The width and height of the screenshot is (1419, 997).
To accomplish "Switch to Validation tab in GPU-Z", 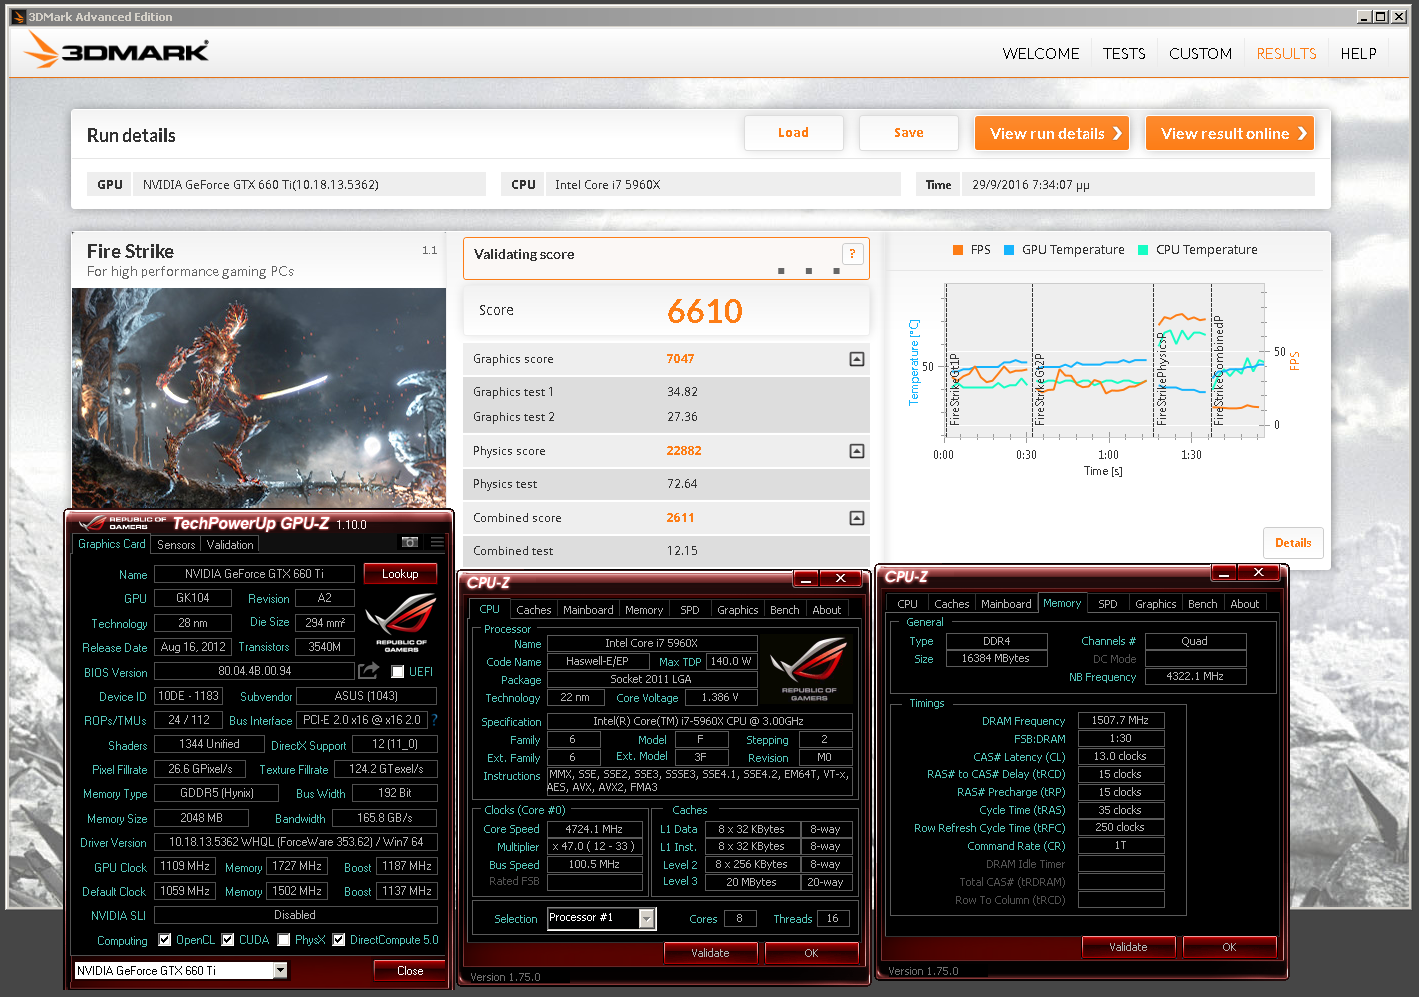I will coord(230,545).
